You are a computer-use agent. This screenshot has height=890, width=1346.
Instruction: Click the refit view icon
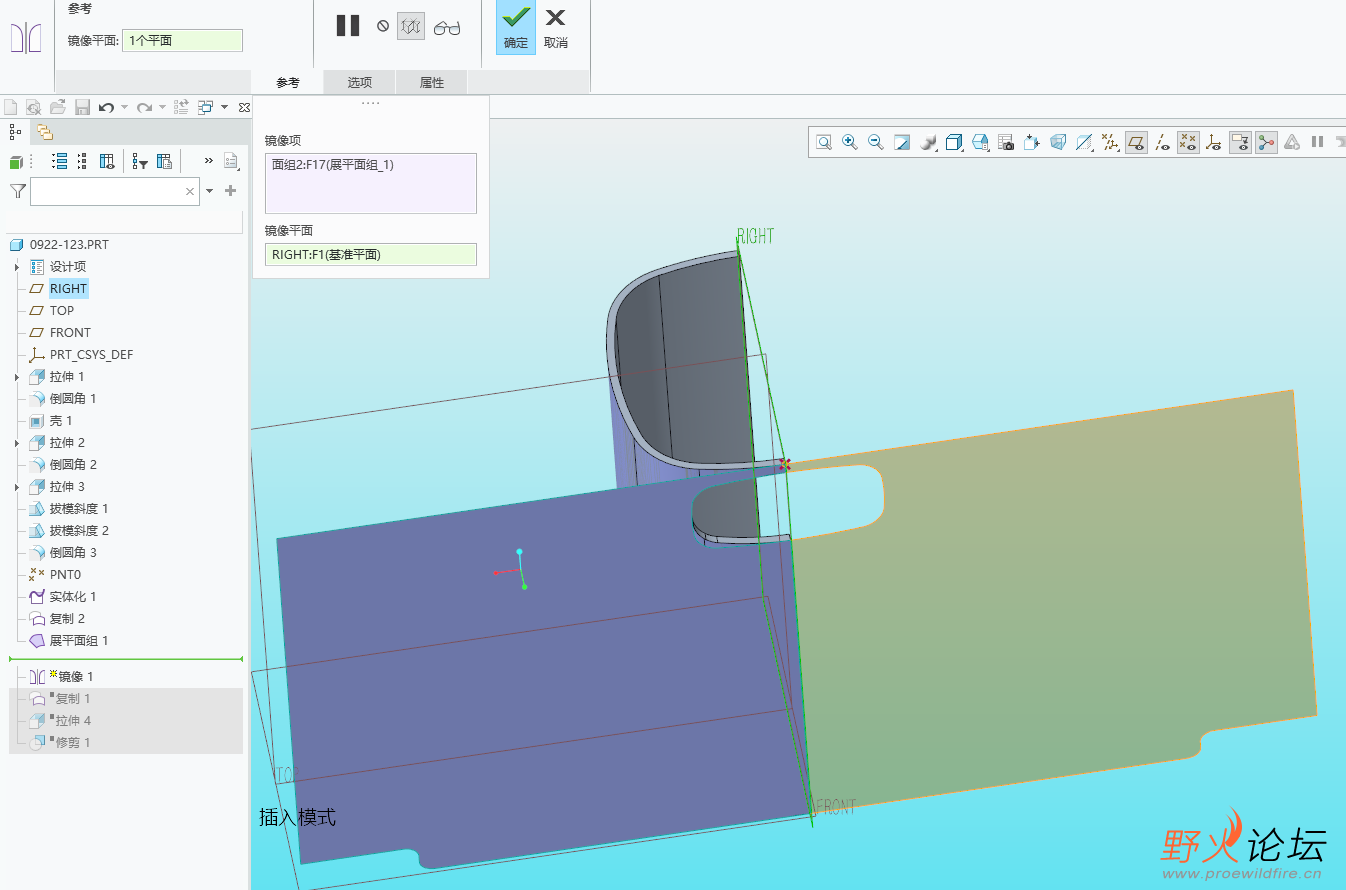tap(824, 143)
